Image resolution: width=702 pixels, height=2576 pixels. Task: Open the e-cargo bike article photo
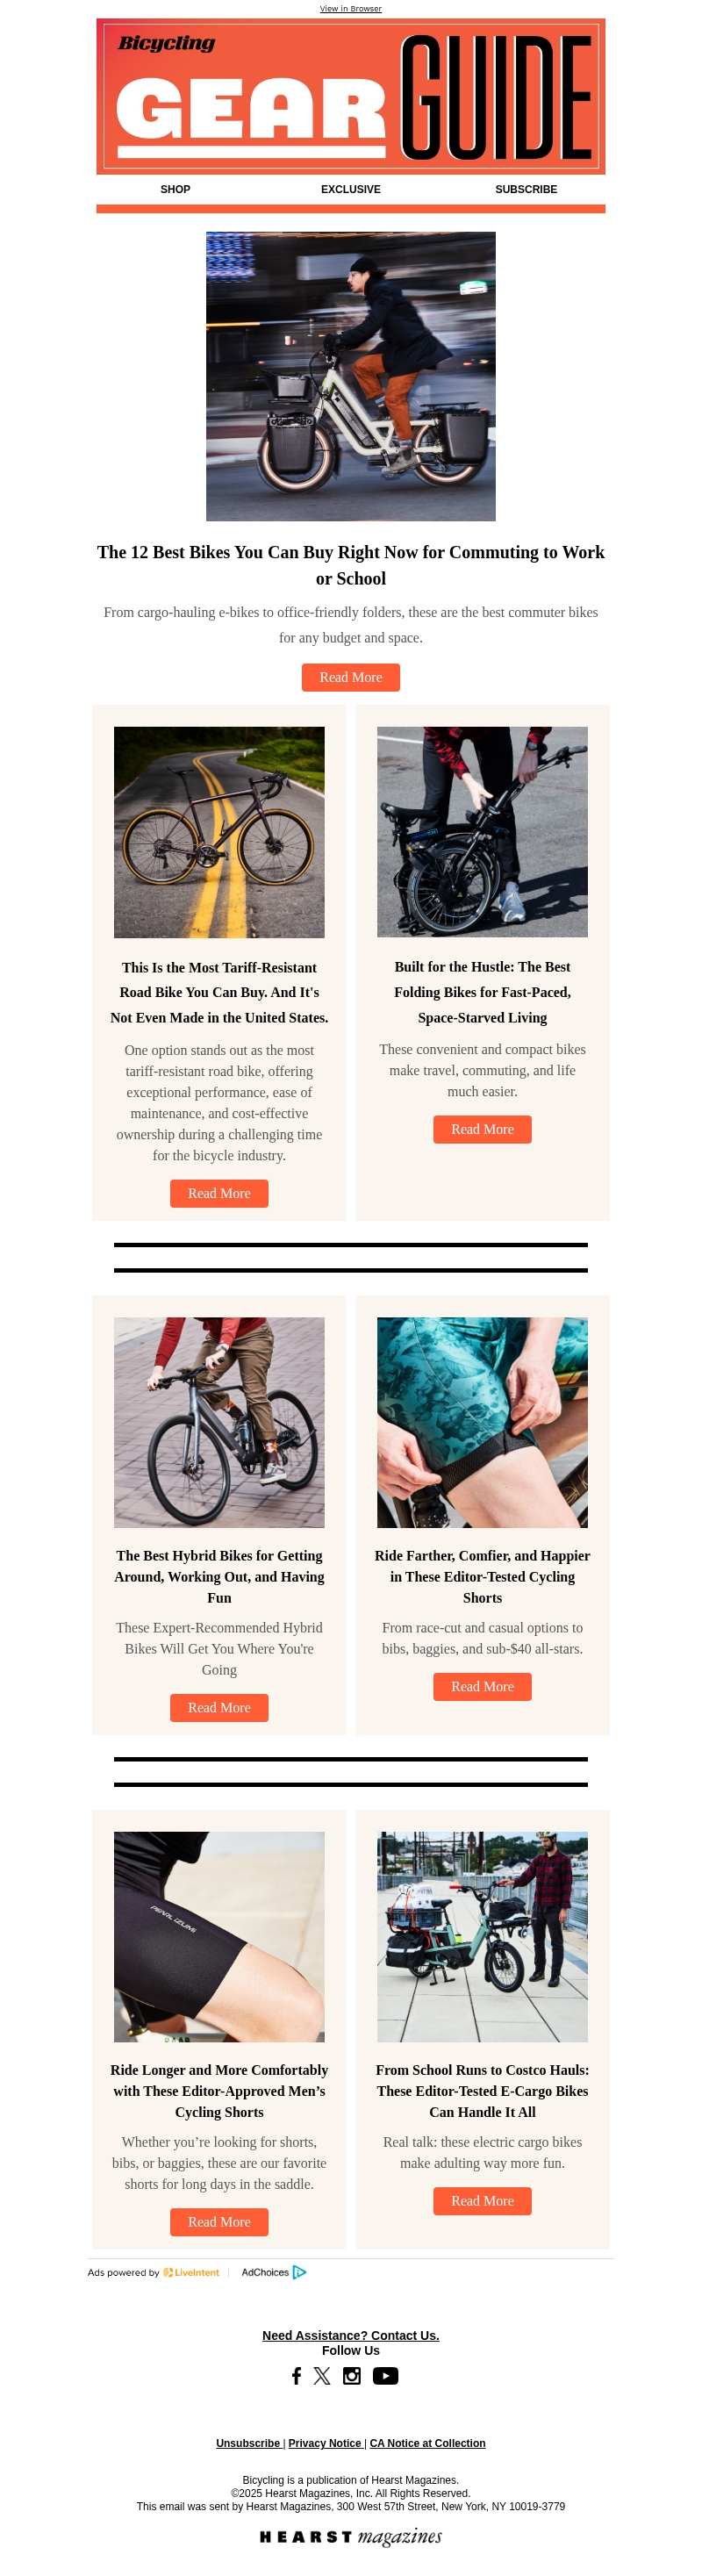[482, 1936]
